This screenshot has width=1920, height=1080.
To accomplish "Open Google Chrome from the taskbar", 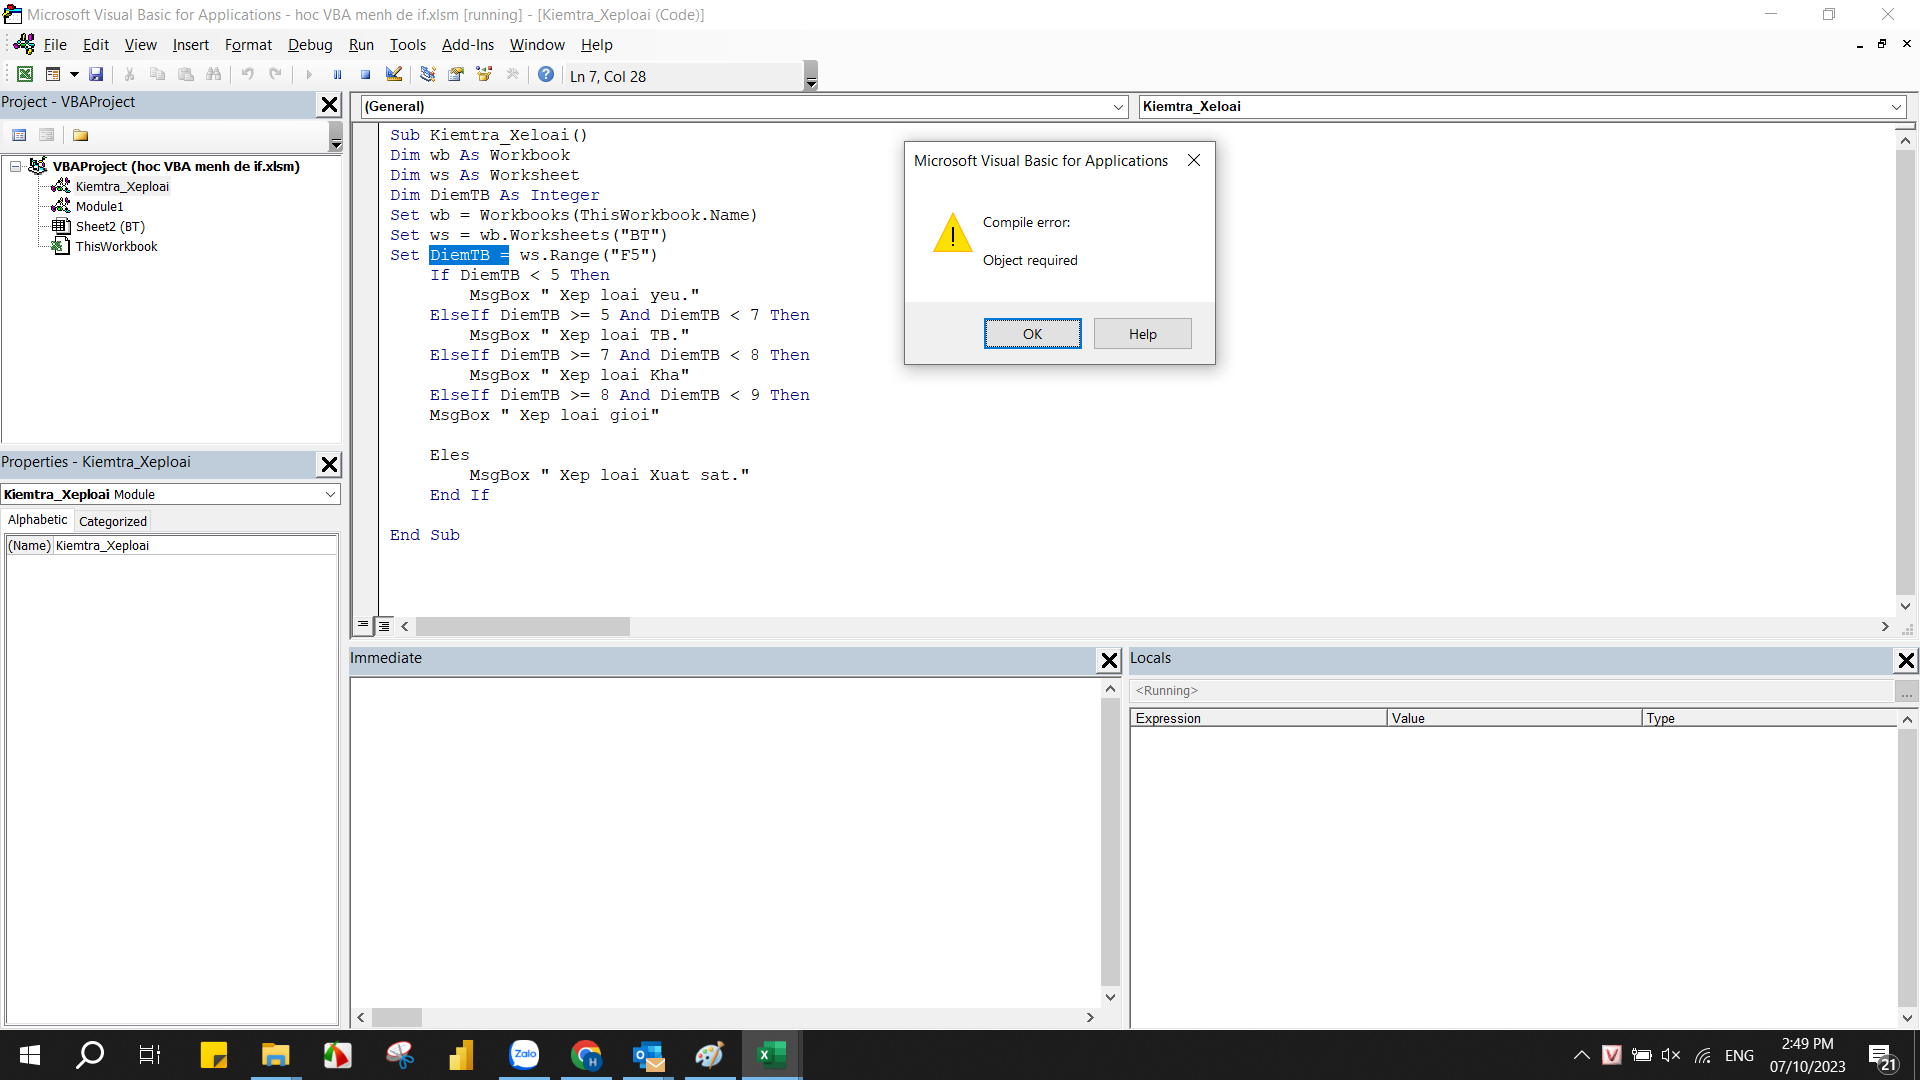I will pos(586,1054).
